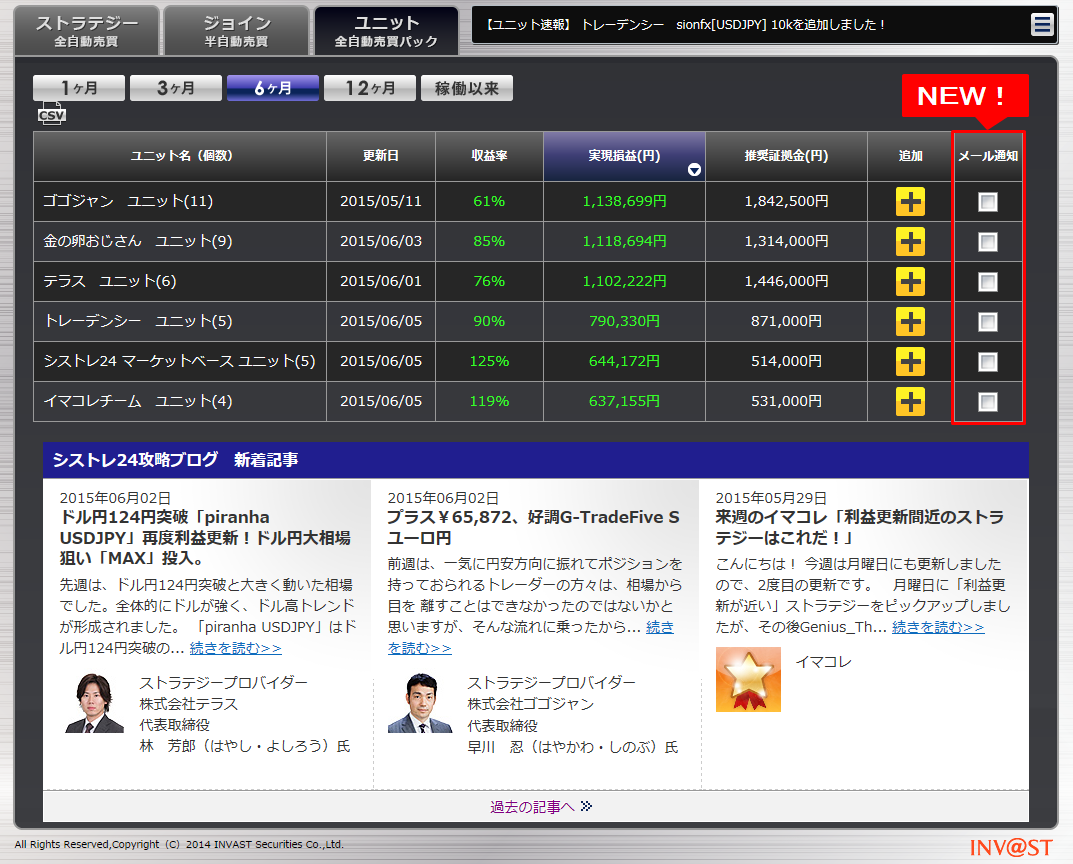This screenshot has width=1073, height=864.
Task: Toggle mail notification for テラス ユニット
Action: coord(987,282)
